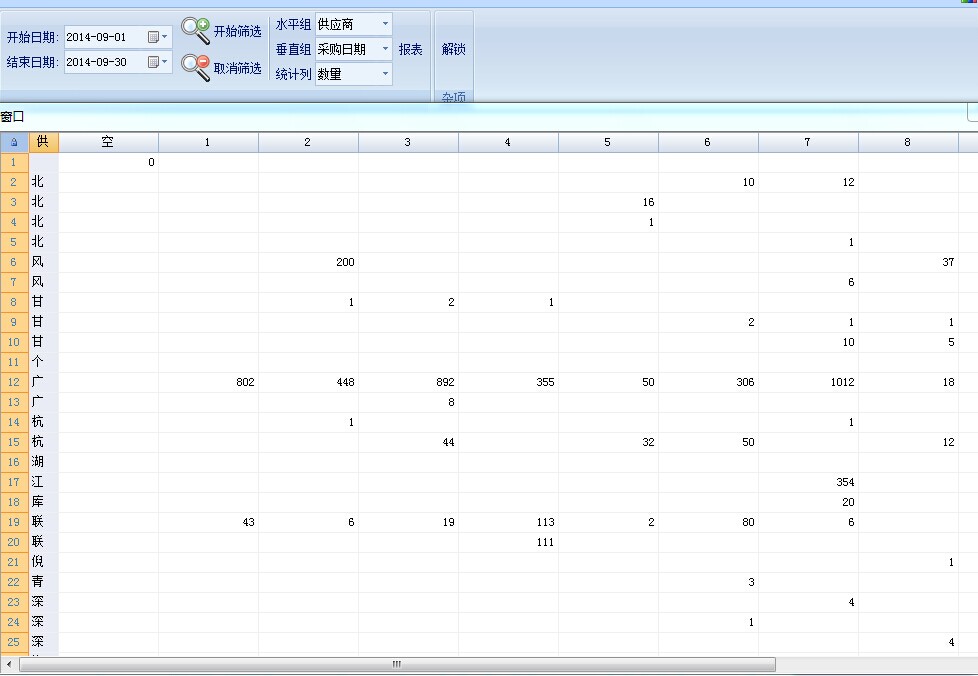Select column header 3
978x676 pixels.
[408, 142]
